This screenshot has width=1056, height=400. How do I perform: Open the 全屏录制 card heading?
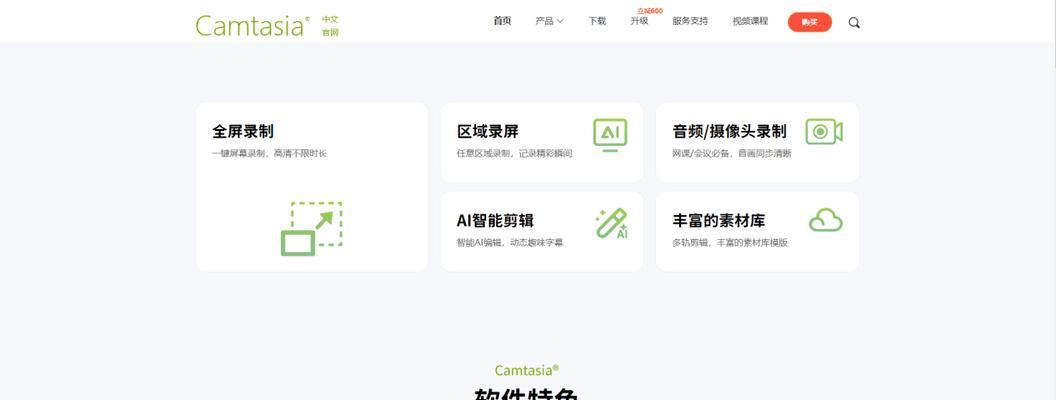(x=243, y=131)
